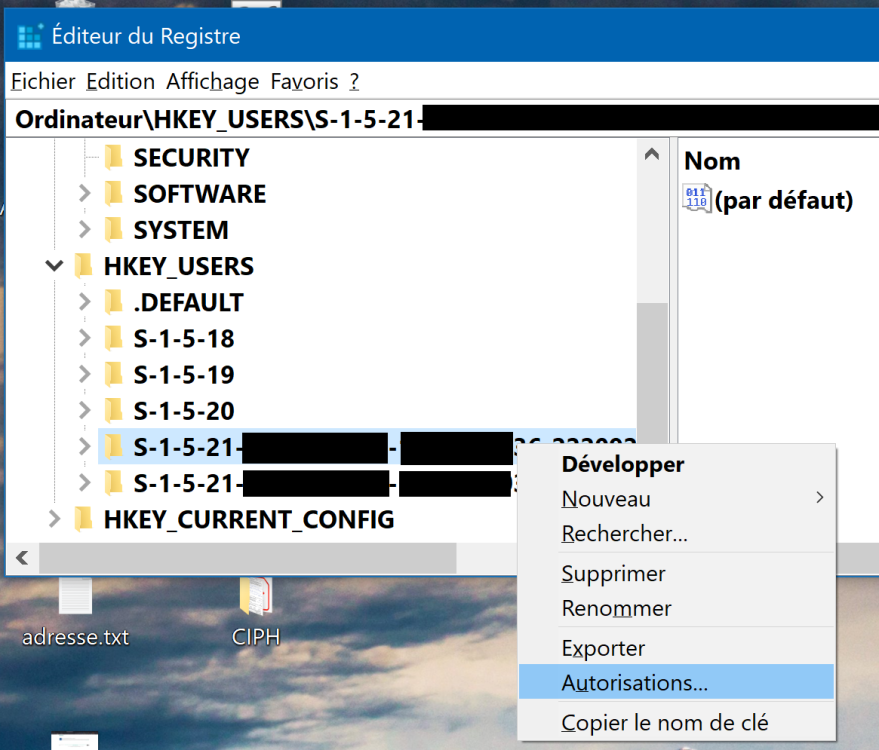Expand the SOFTWARE key
The image size is (879, 750).
pos(85,193)
